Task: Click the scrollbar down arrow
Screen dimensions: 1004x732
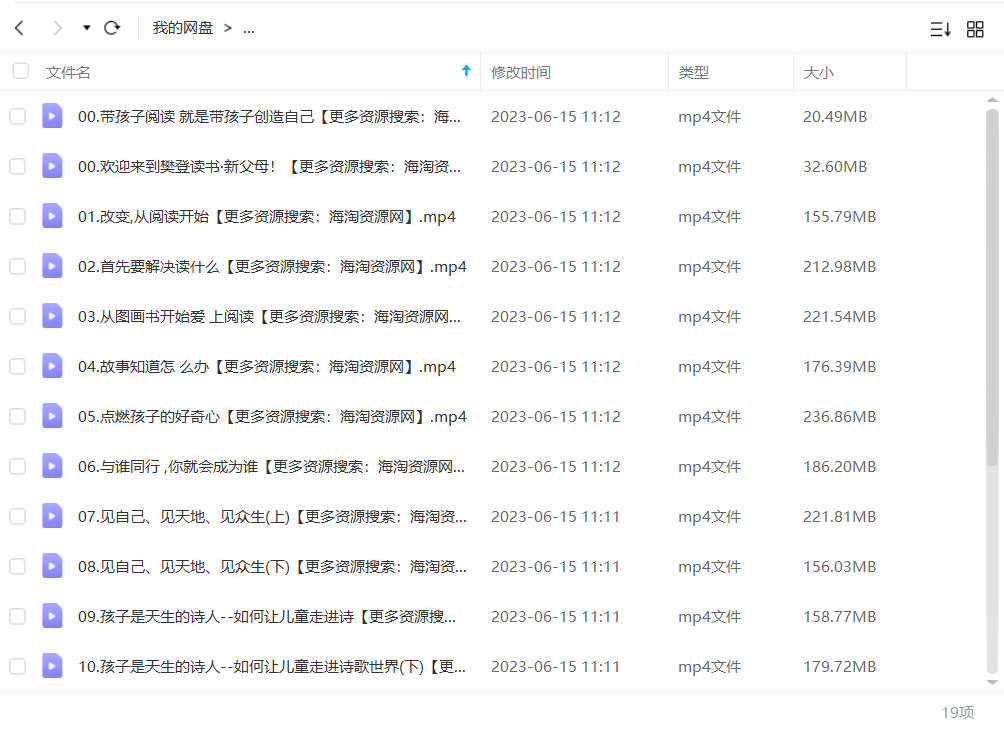Action: coord(992,682)
